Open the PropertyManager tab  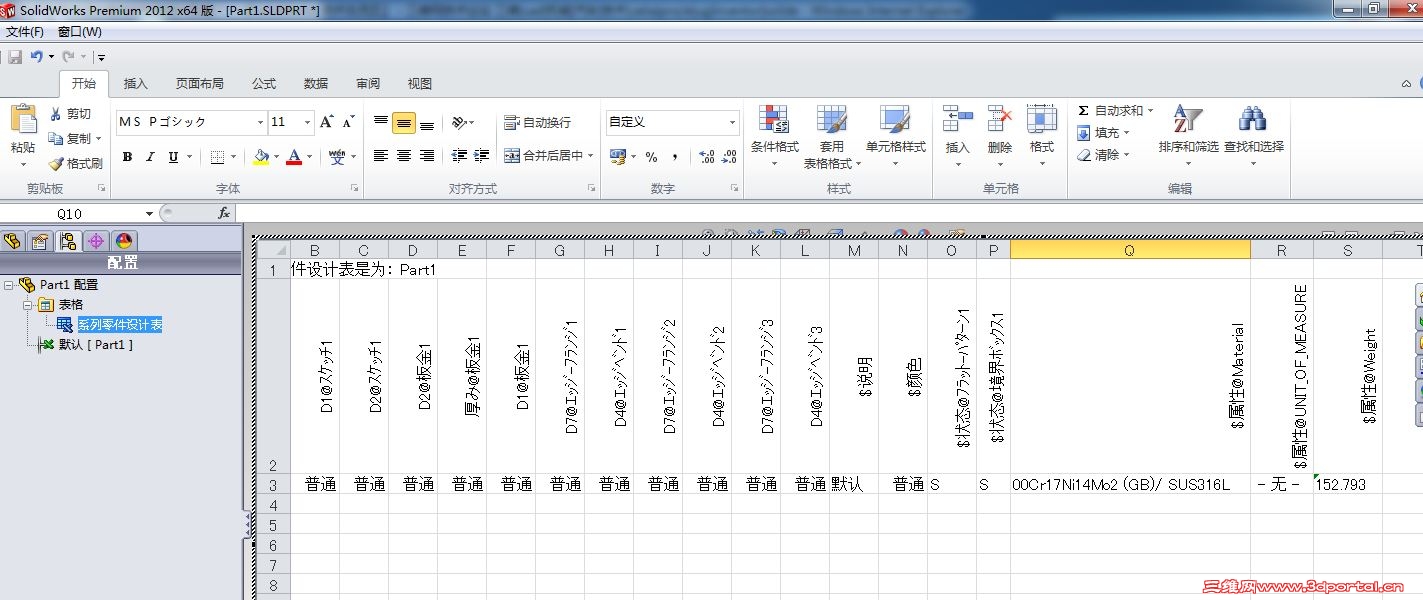click(x=40, y=241)
